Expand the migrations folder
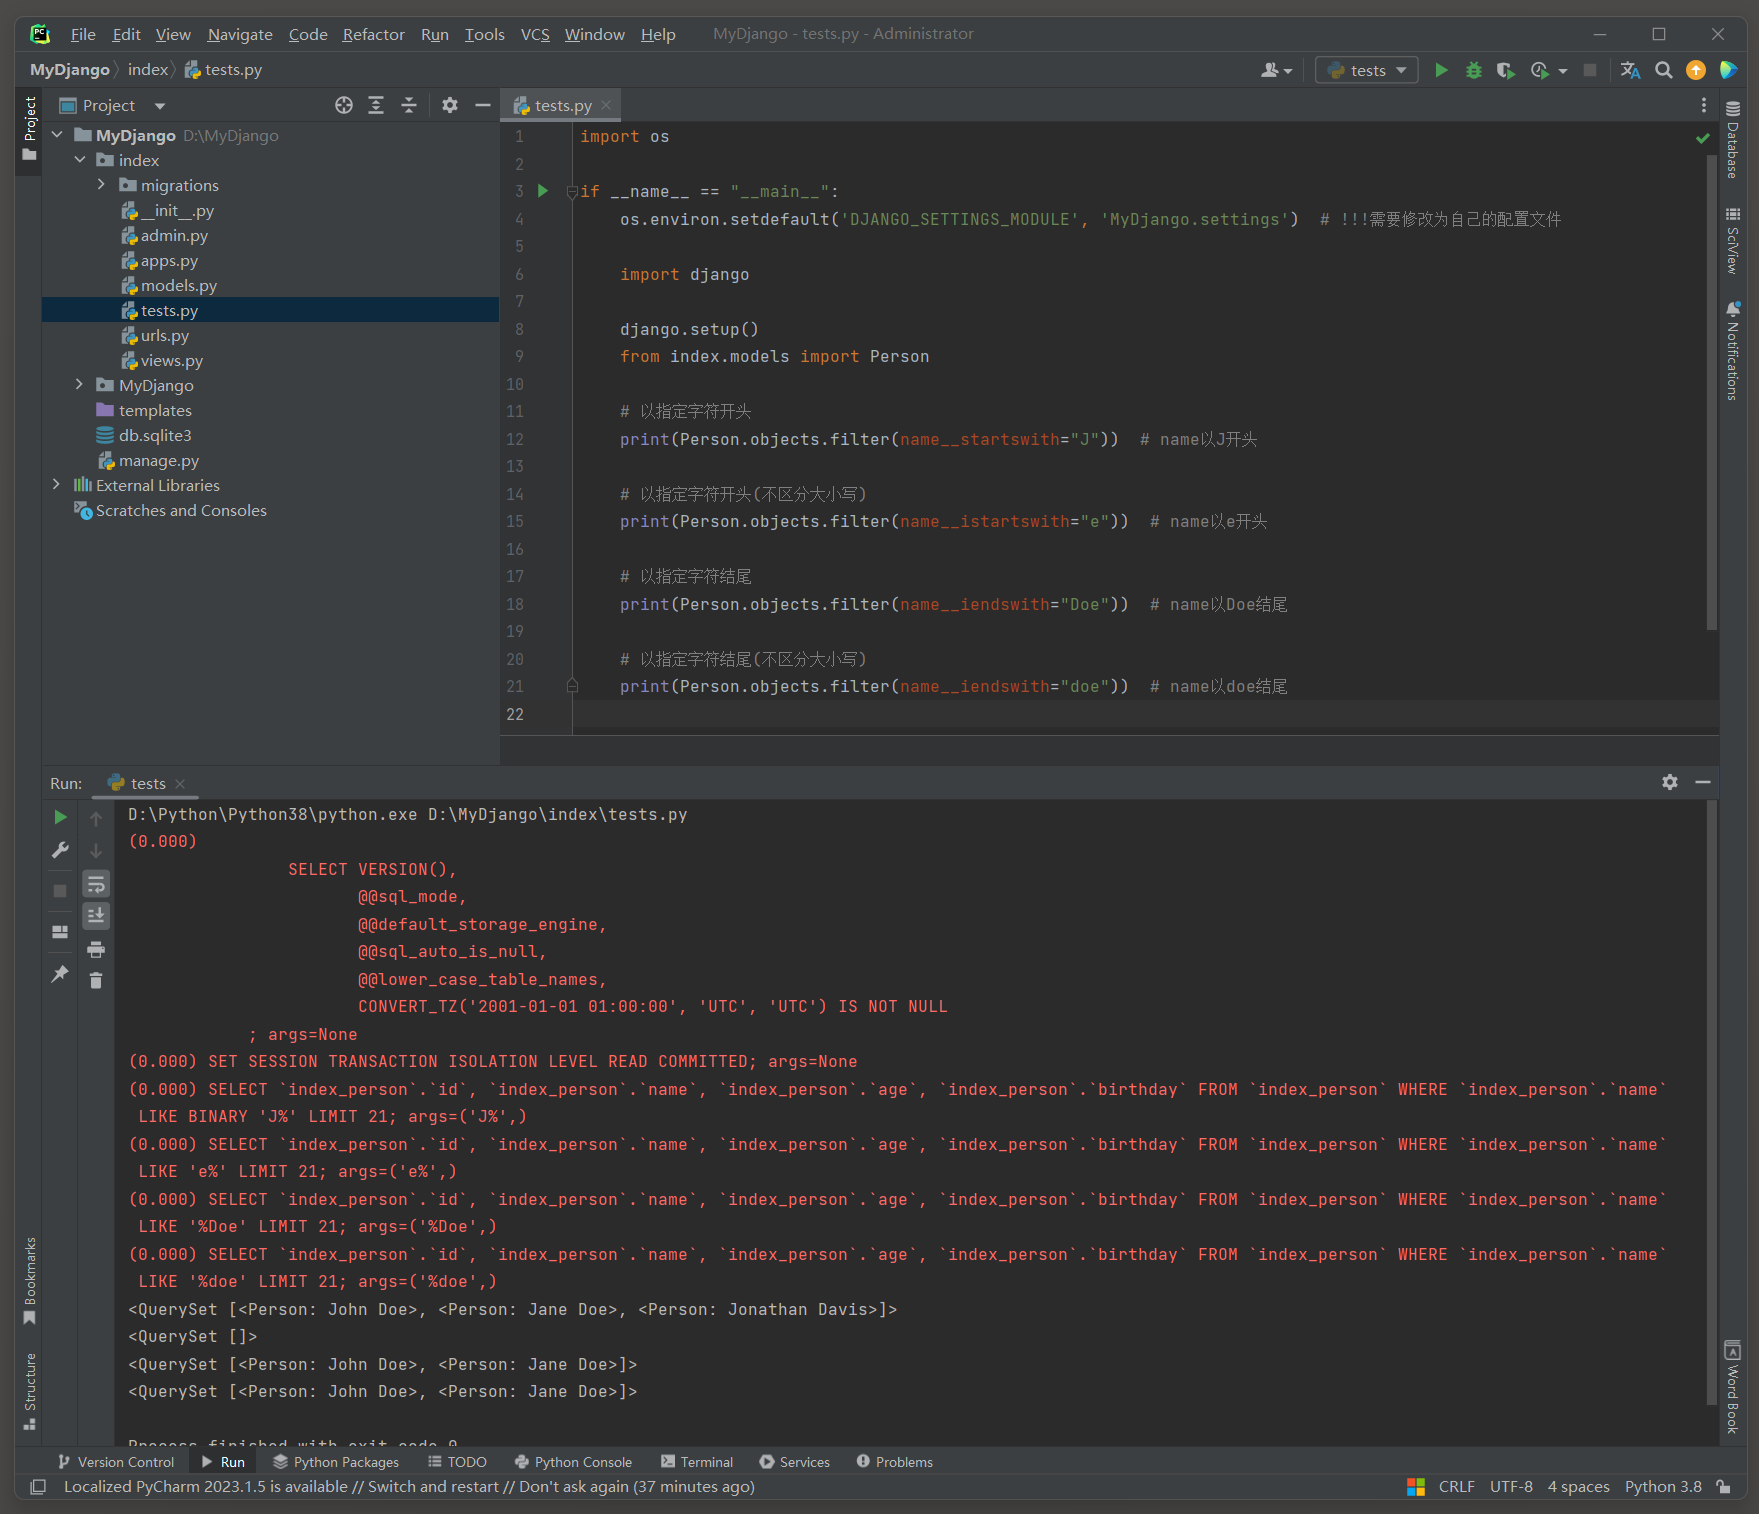The image size is (1759, 1514). (101, 185)
